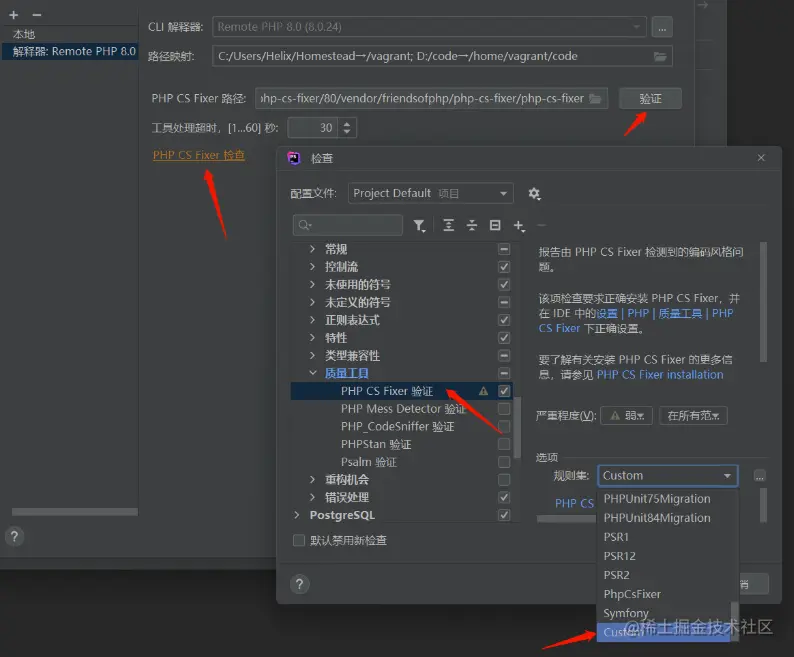Expand the 未定义的符号 group
The height and width of the screenshot is (657, 794).
coord(312,302)
